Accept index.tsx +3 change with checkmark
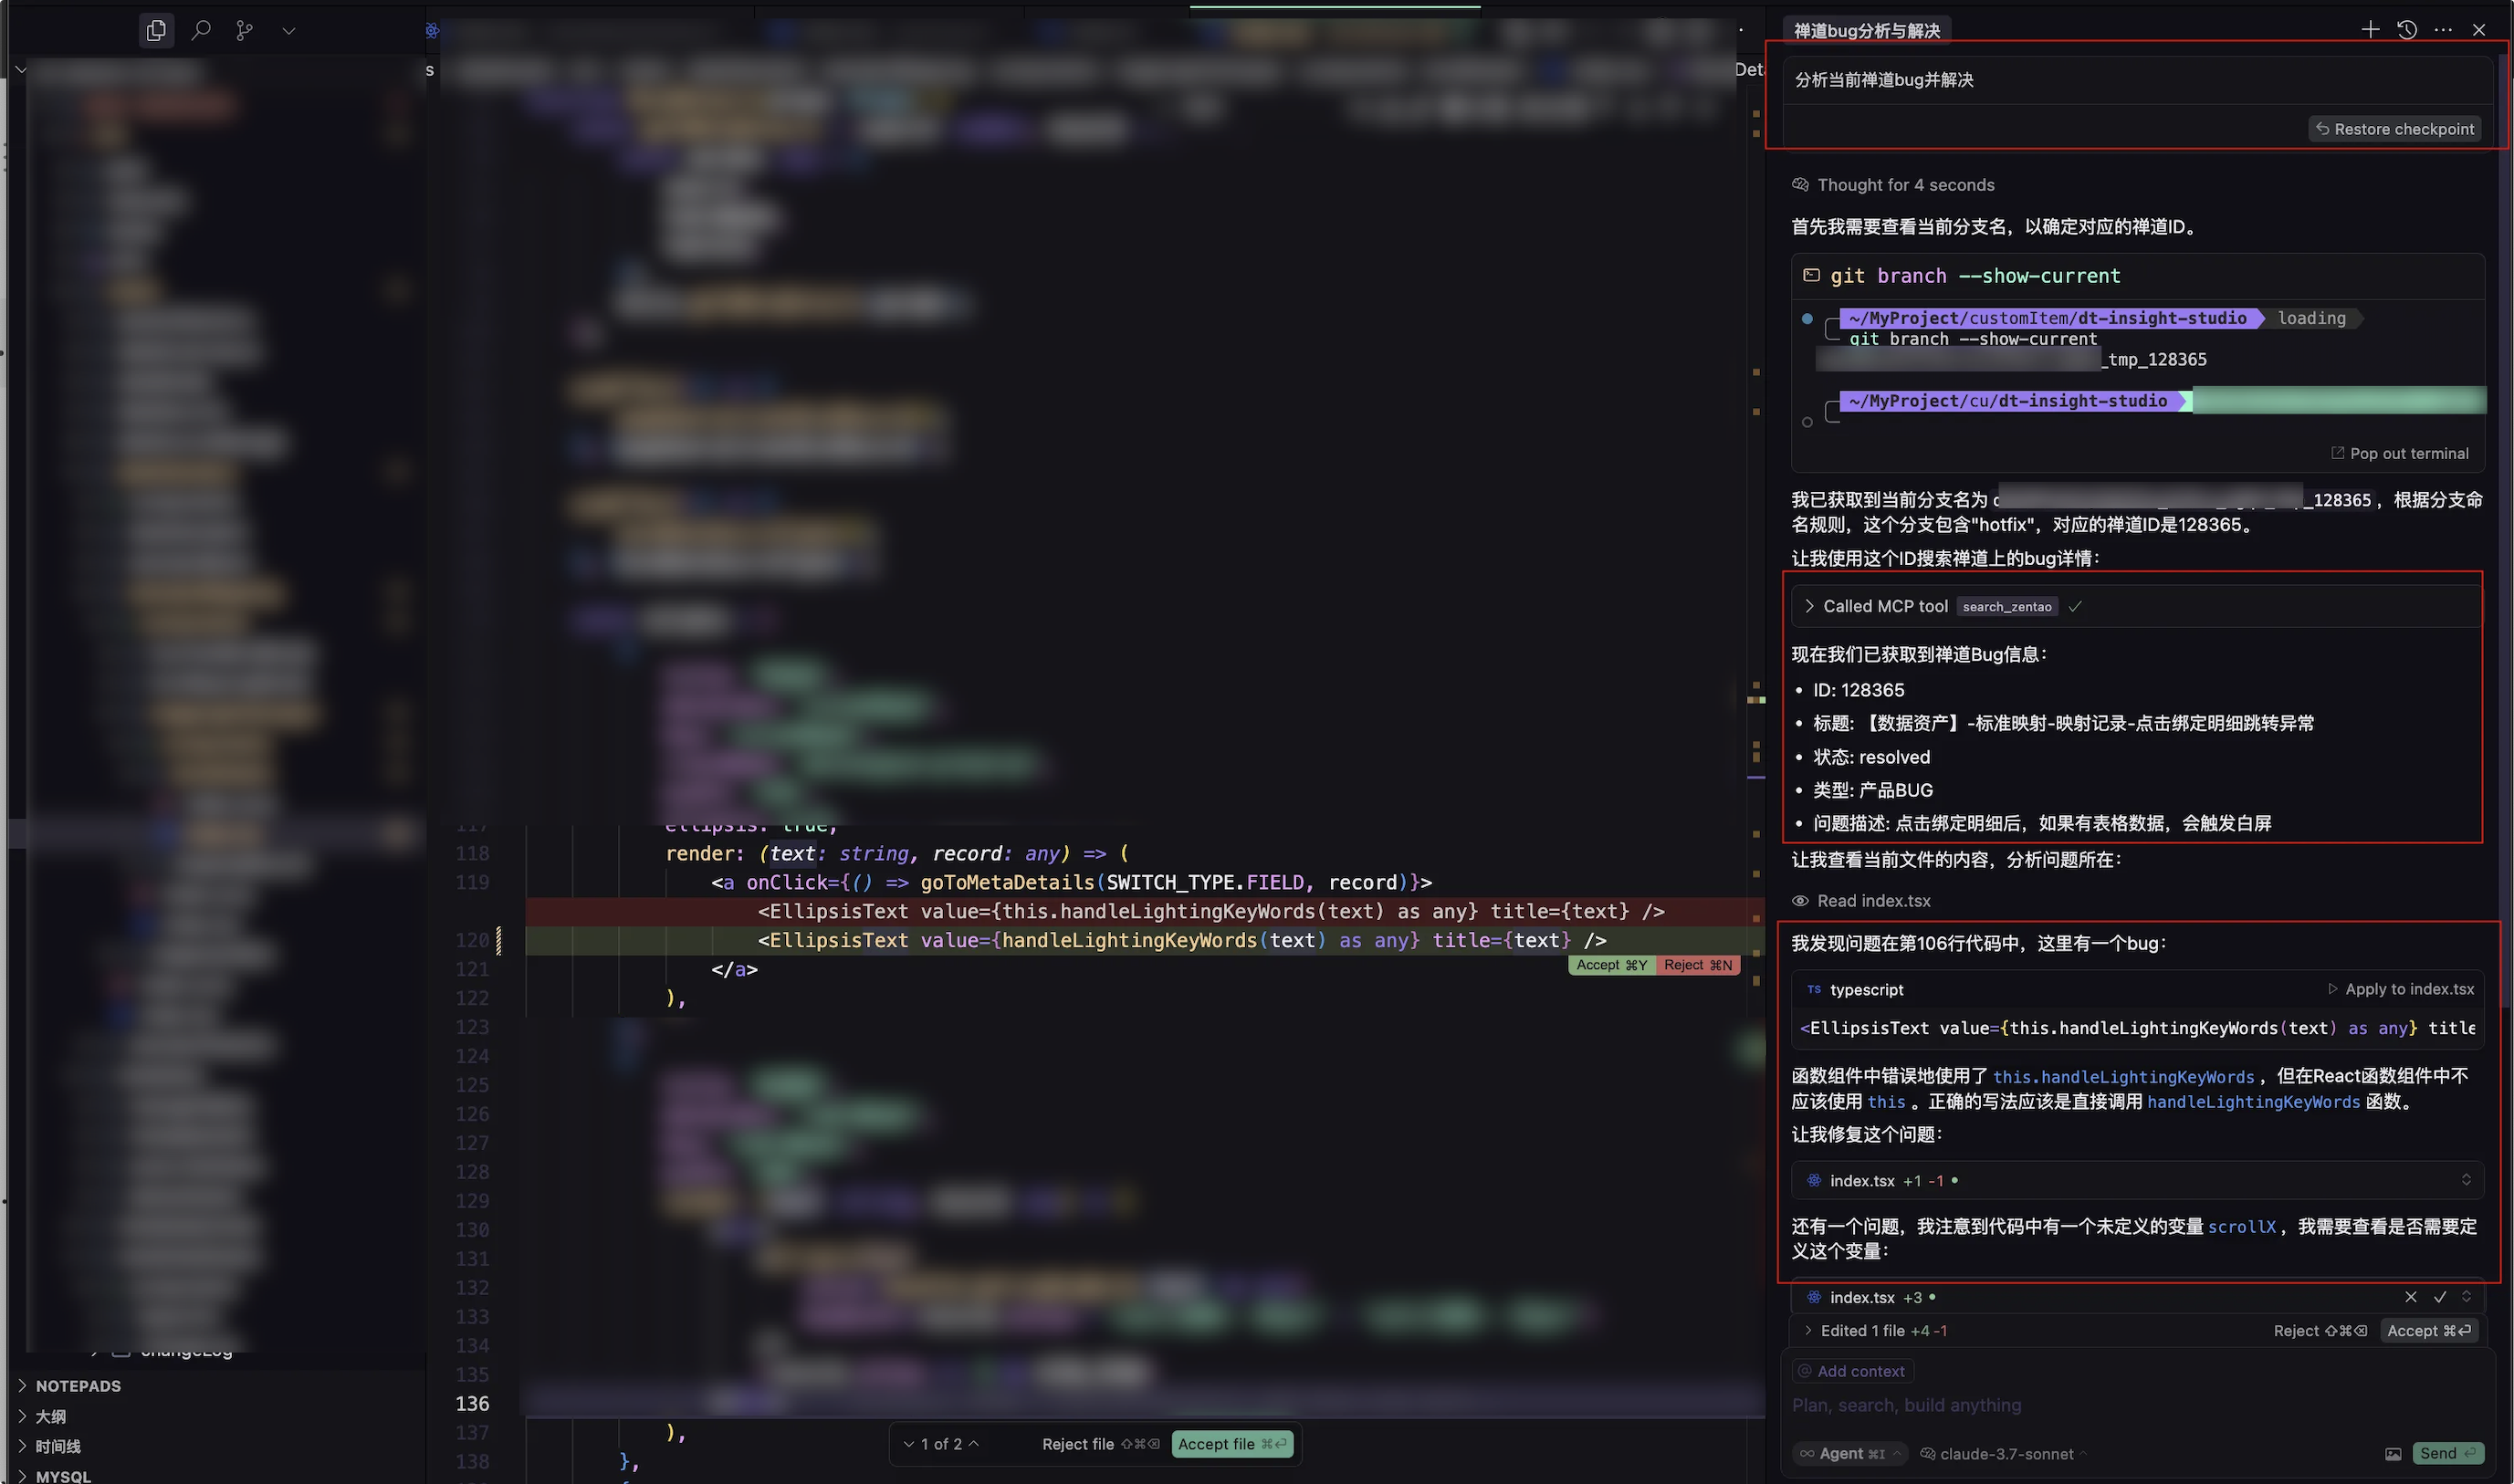 tap(2440, 1297)
